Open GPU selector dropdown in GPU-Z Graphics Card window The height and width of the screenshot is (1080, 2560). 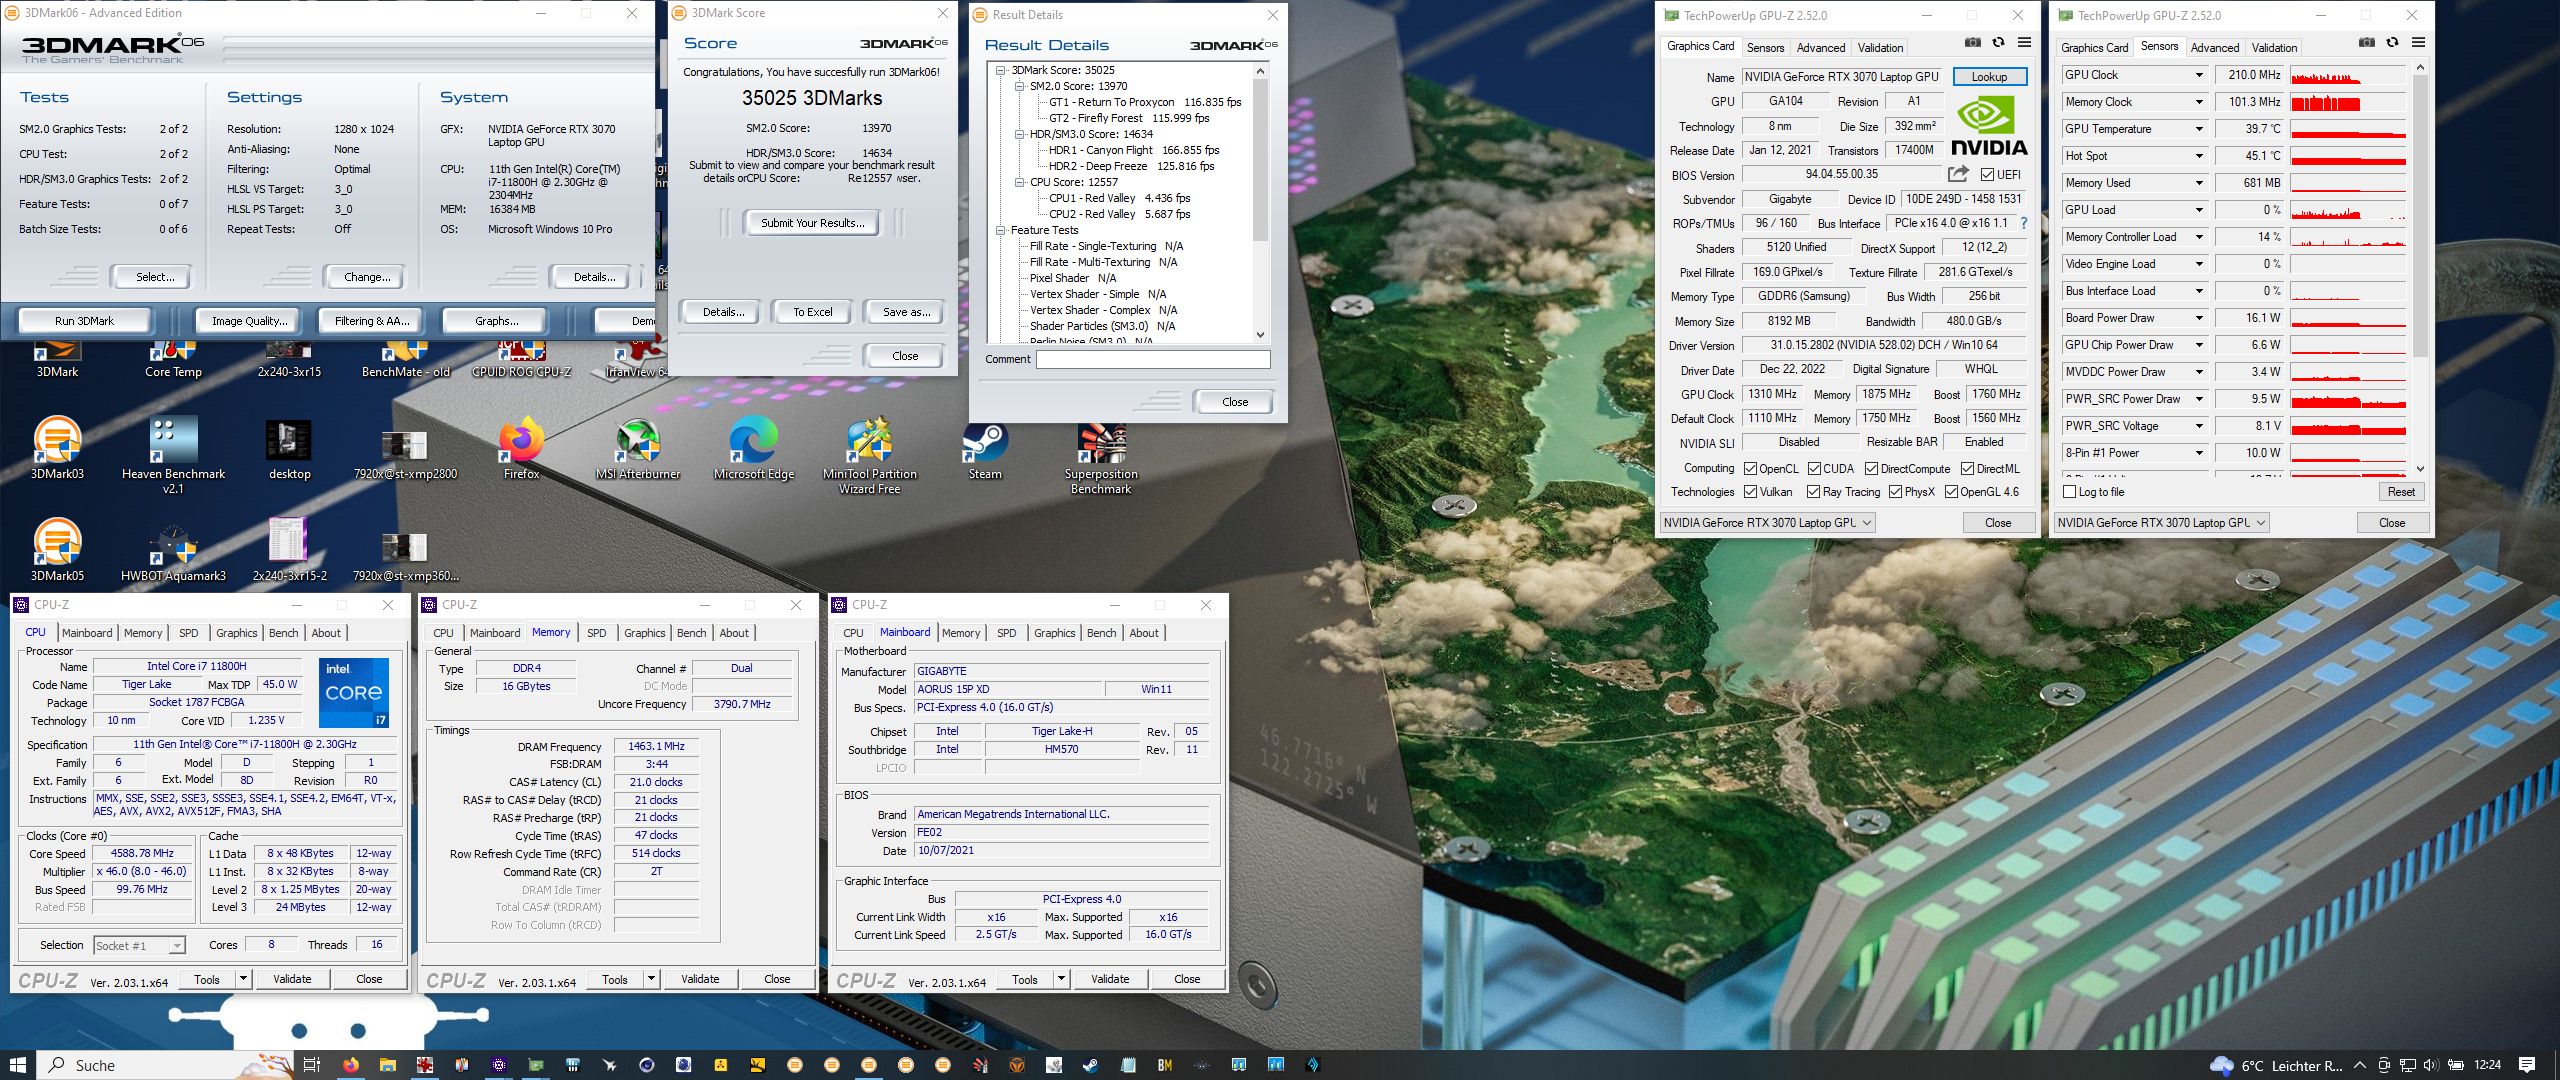(1767, 522)
